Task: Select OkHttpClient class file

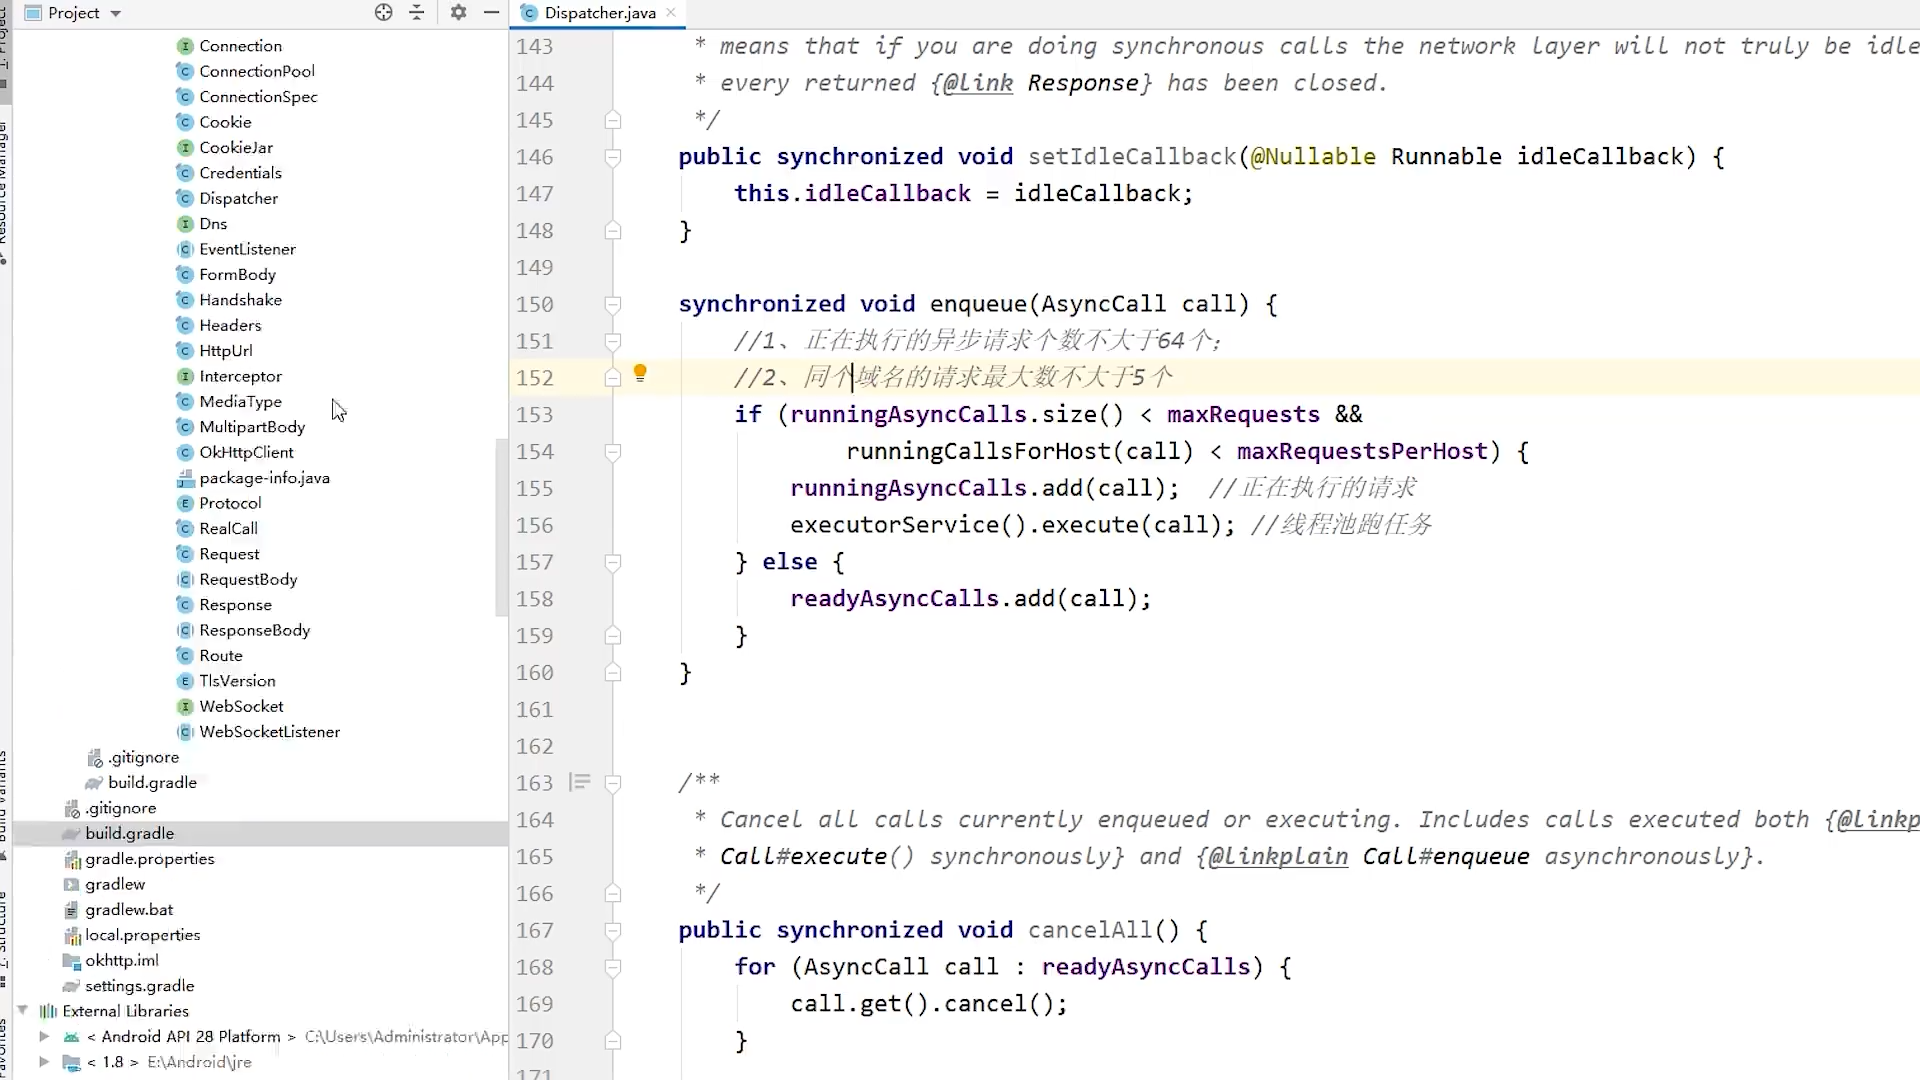Action: pyautogui.click(x=246, y=452)
